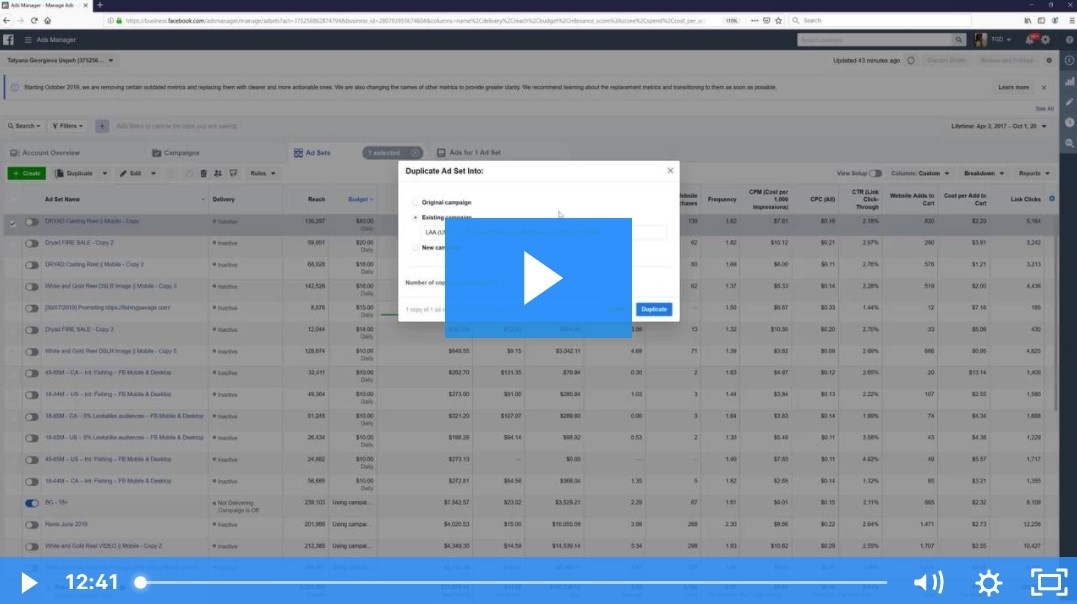Click the add filter plus icon
This screenshot has width=1077, height=604.
(102, 126)
